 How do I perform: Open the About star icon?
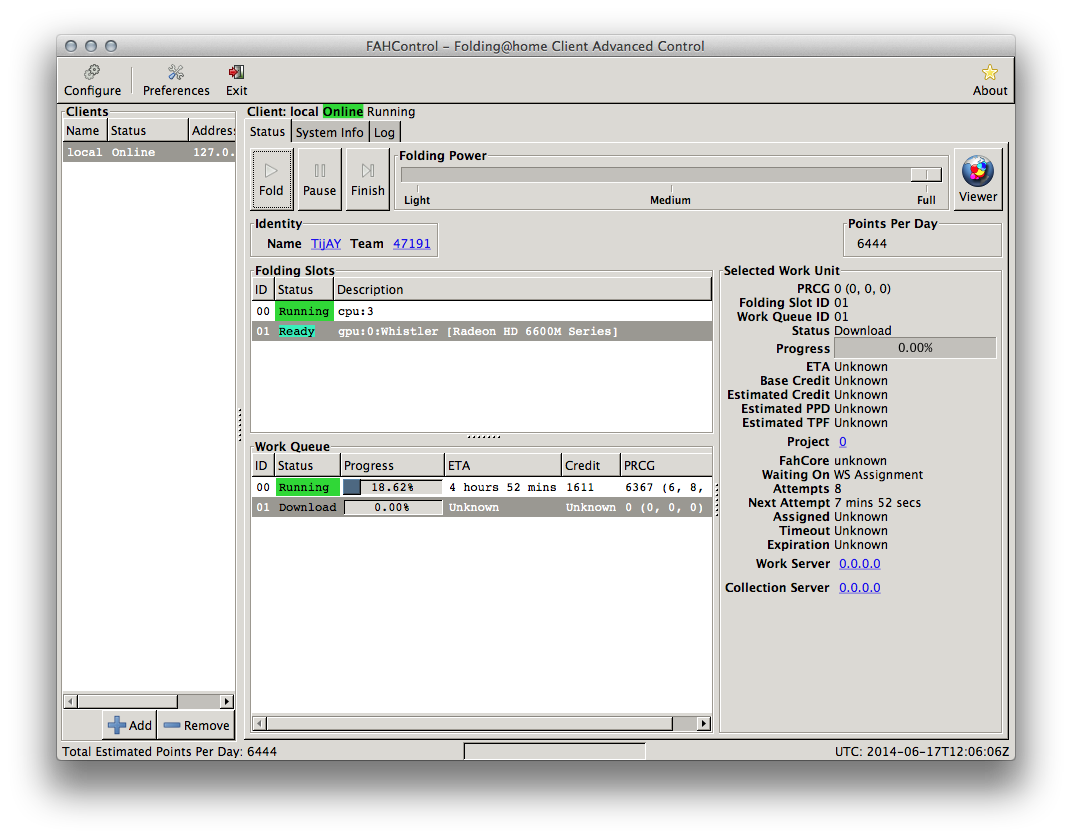pos(989,81)
